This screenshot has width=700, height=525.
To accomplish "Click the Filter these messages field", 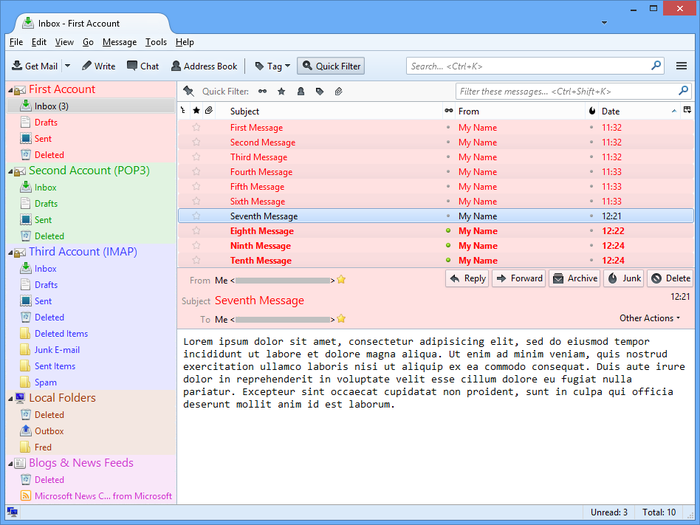I will [573, 92].
